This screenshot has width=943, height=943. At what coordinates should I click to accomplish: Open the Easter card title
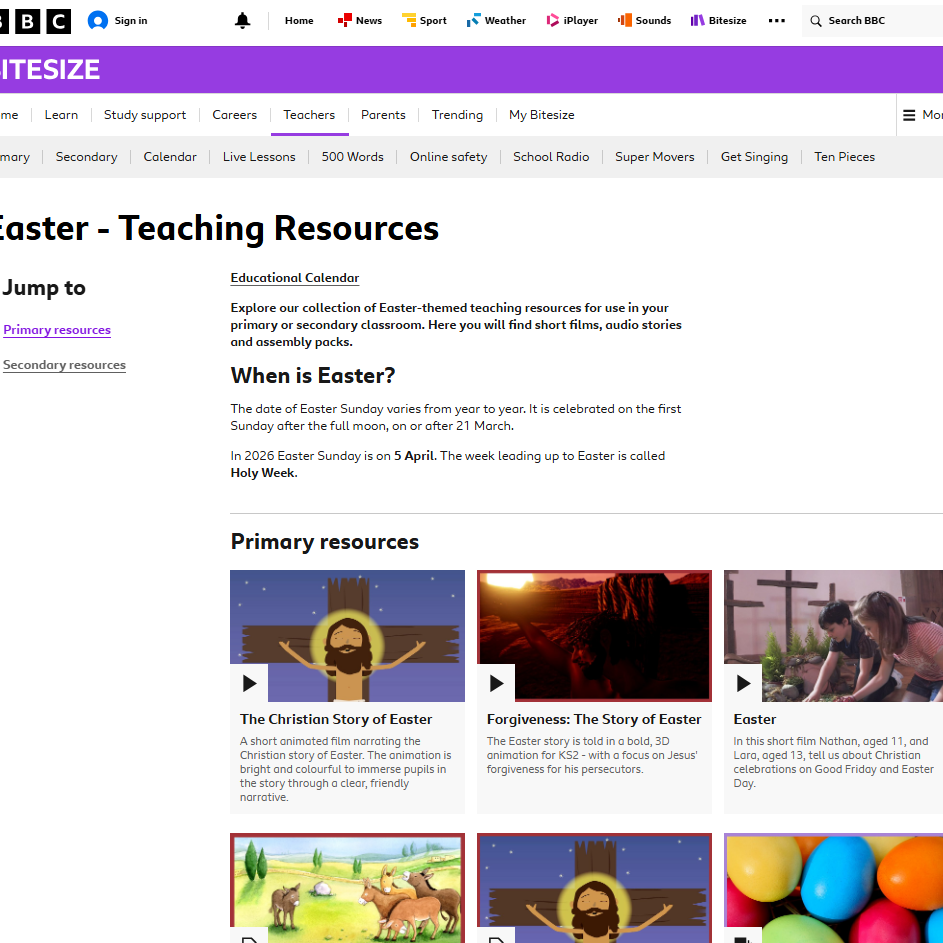[755, 719]
